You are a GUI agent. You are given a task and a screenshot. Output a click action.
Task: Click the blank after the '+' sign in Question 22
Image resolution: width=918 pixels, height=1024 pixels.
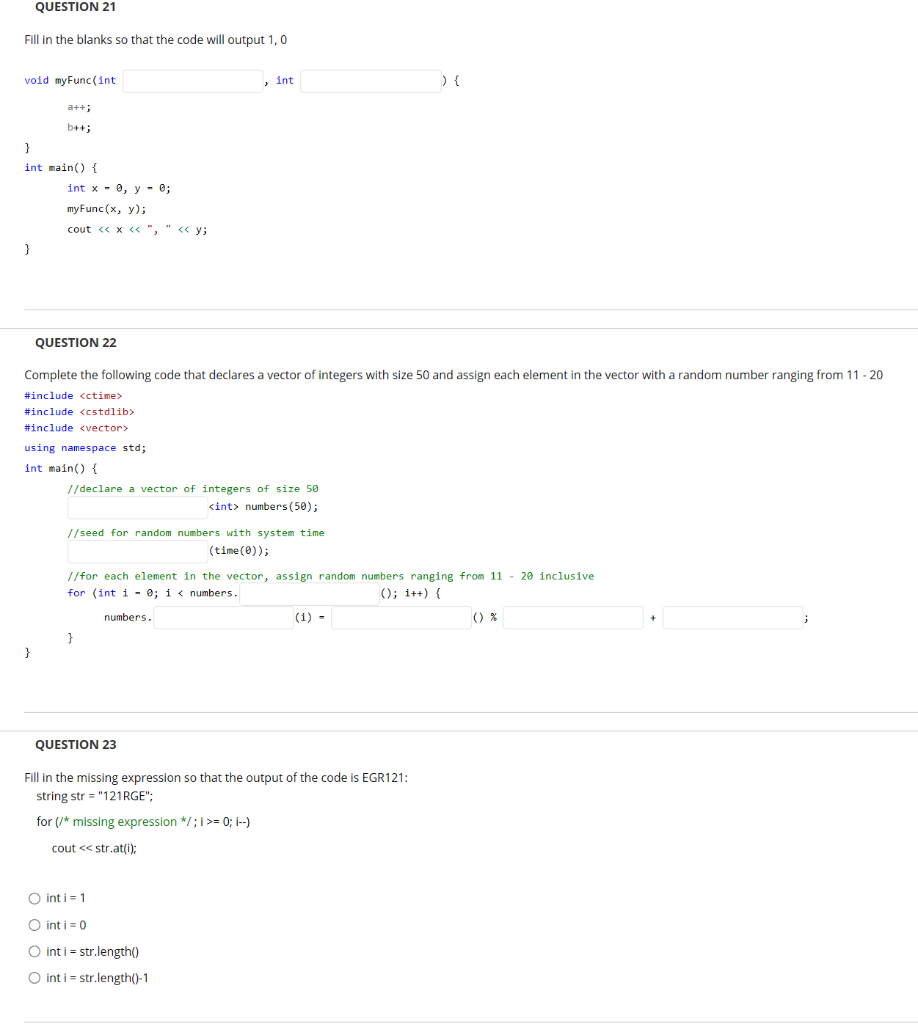[732, 617]
